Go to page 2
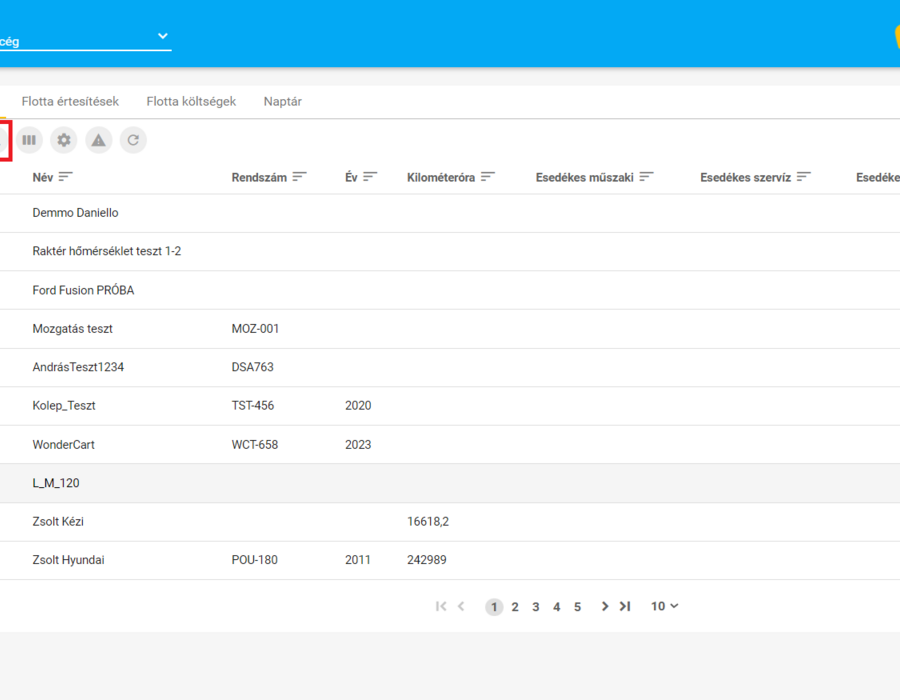Viewport: 900px width, 700px height. pos(515,607)
